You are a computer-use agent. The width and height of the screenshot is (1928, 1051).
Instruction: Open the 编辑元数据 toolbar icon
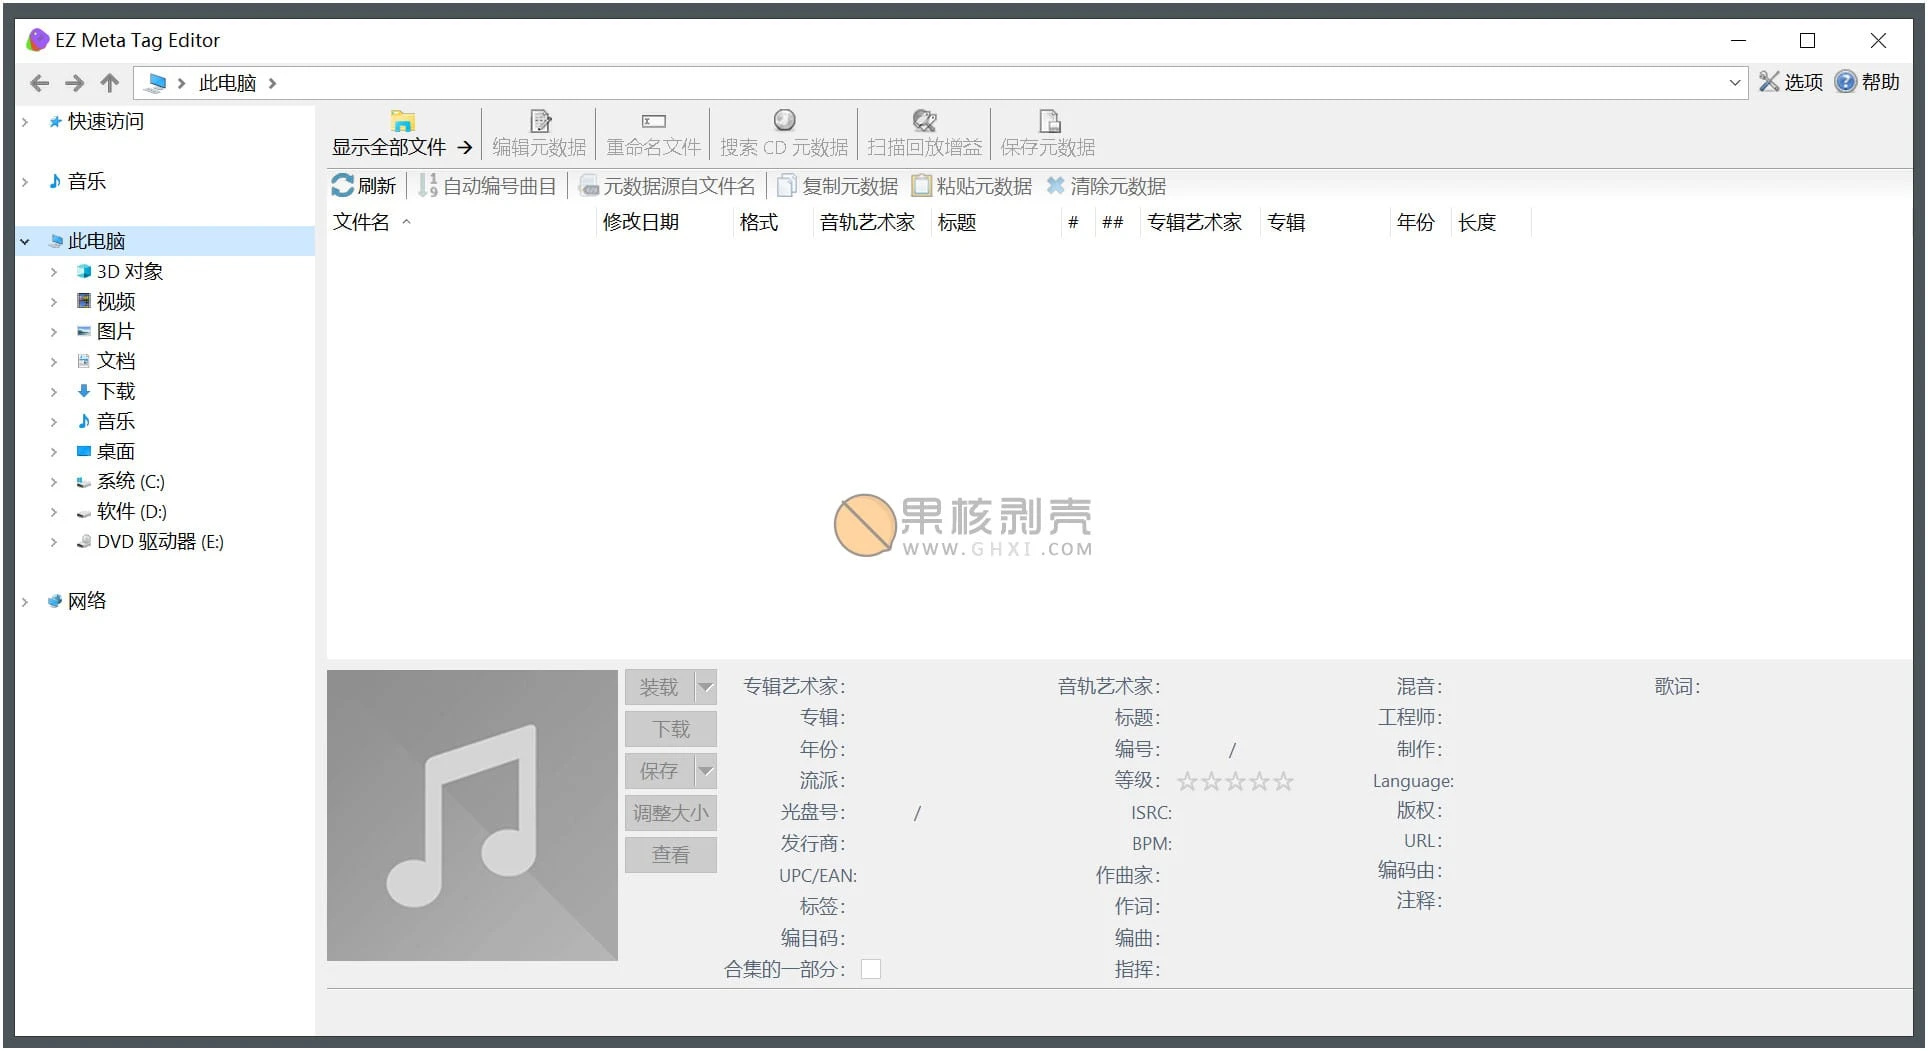(538, 133)
